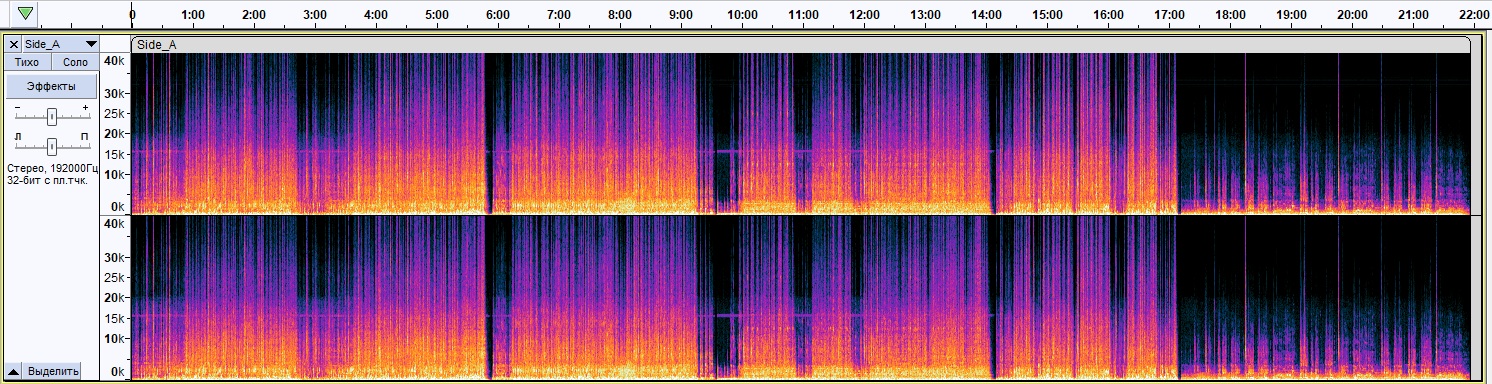Image resolution: width=1492 pixels, height=384 pixels.
Task: Click the Выделить button to select track
Action: [53, 371]
